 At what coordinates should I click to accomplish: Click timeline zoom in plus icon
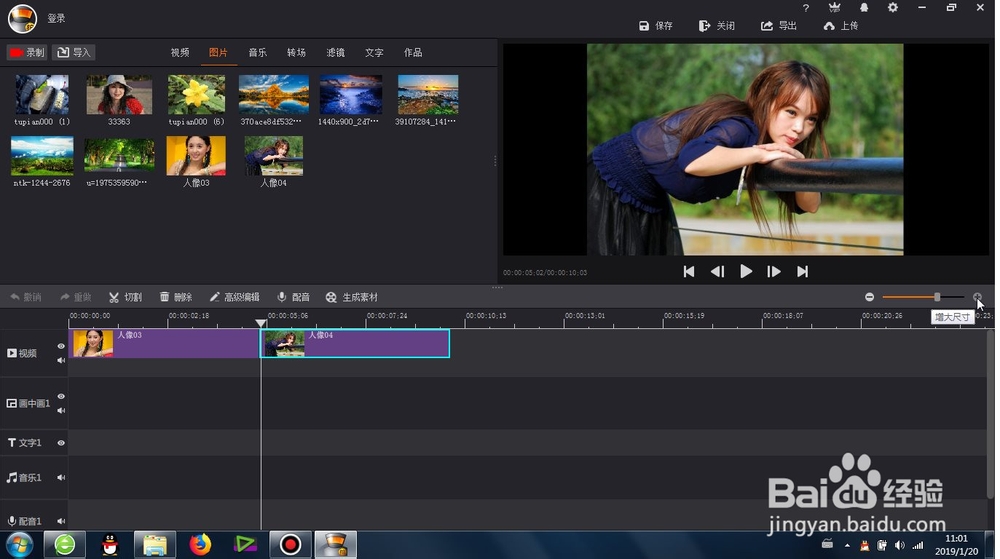point(977,297)
